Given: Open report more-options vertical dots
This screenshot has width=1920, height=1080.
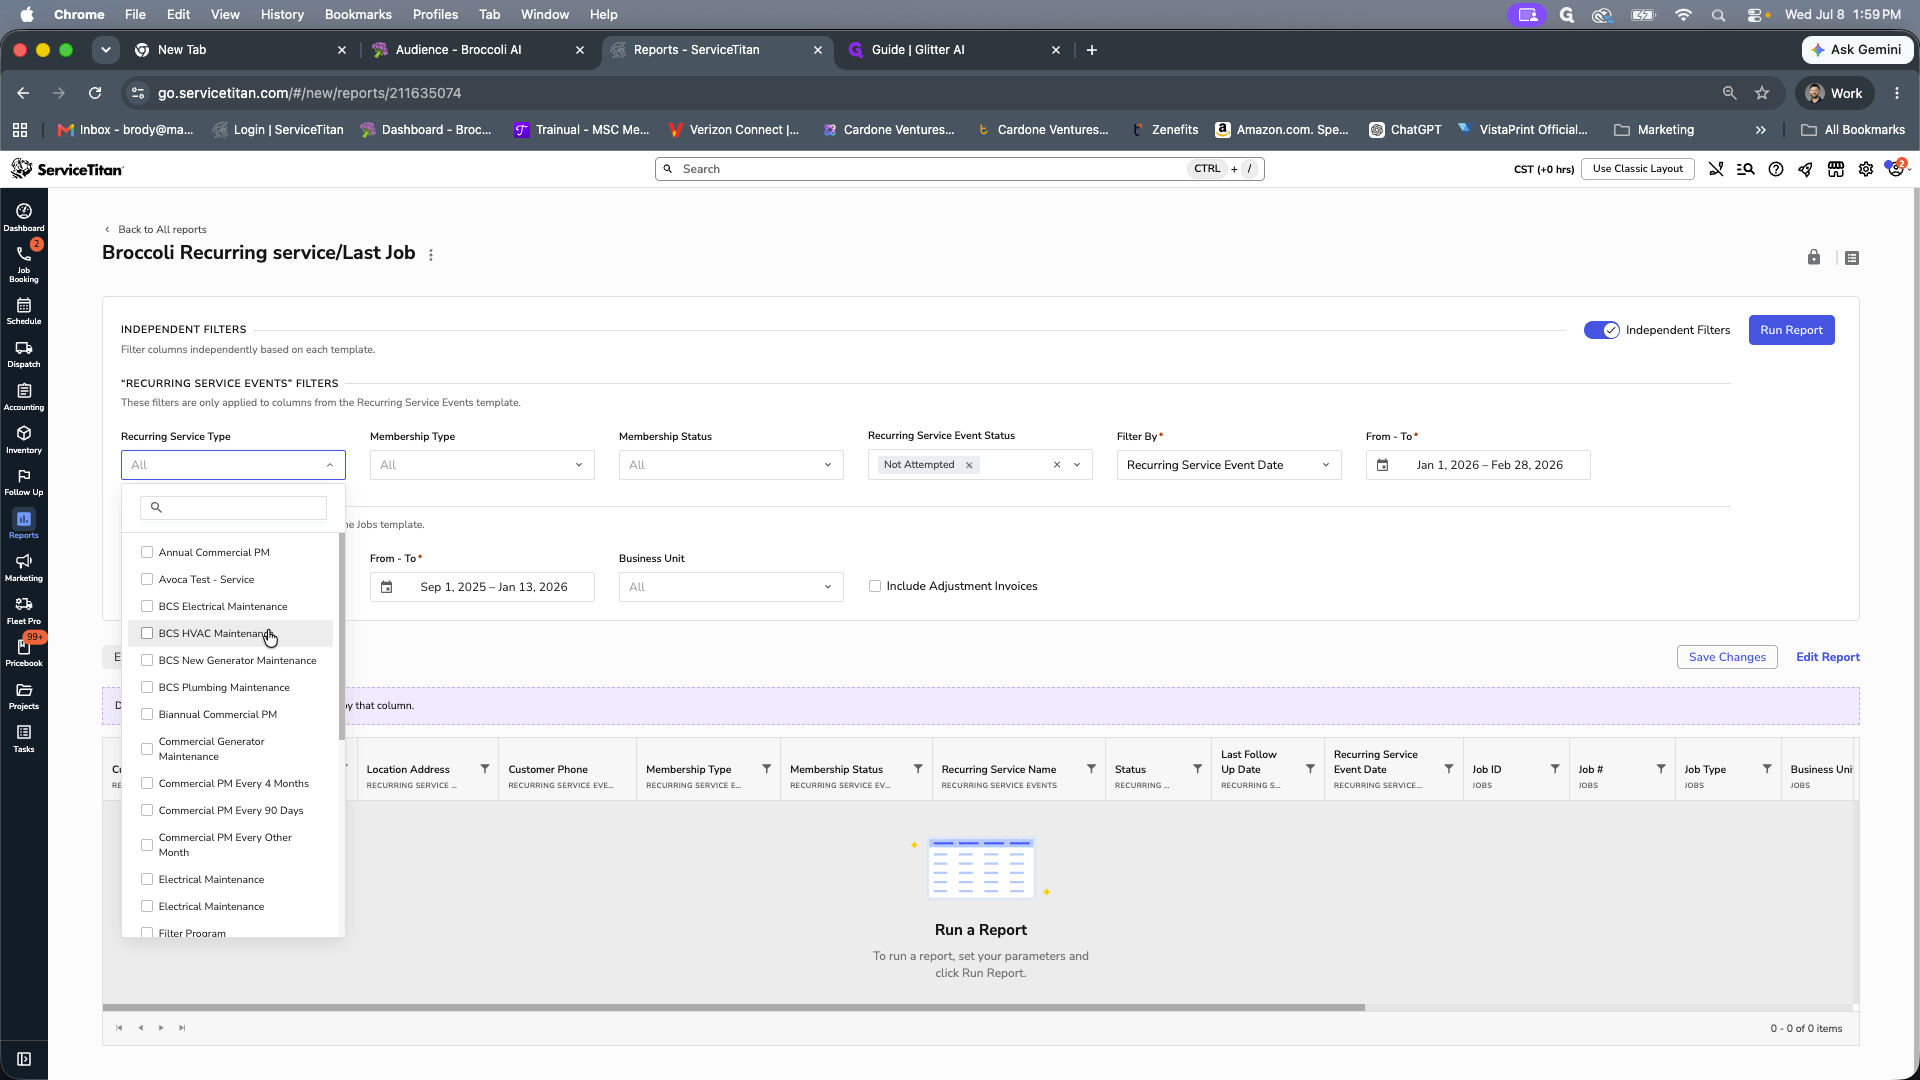Looking at the screenshot, I should (x=431, y=255).
